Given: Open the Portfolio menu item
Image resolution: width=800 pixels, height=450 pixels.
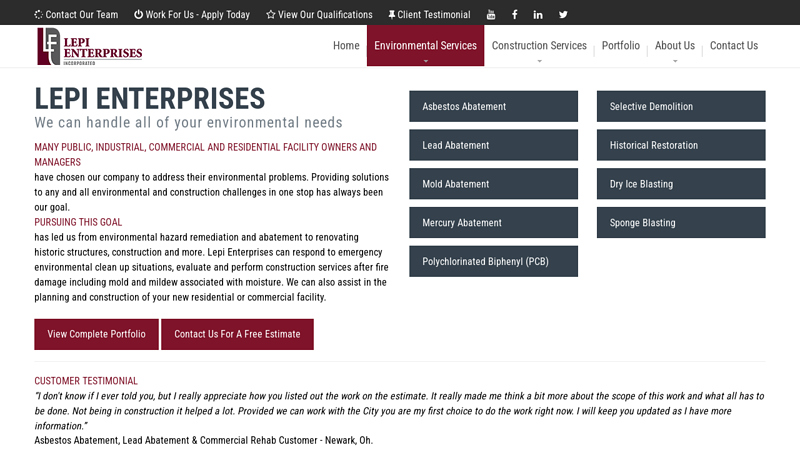Looking at the screenshot, I should (621, 46).
